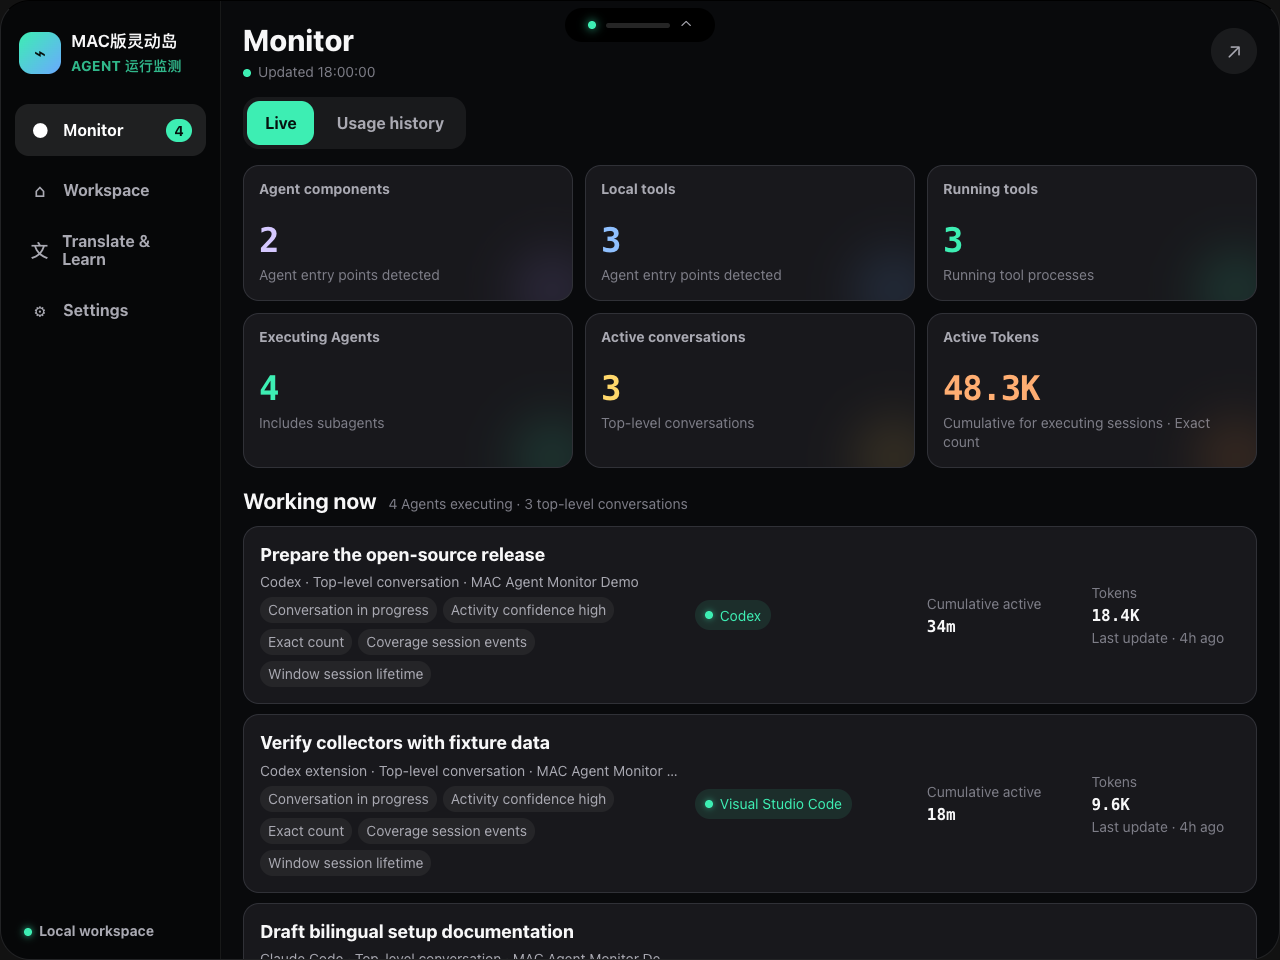This screenshot has width=1280, height=960.
Task: Open Translate & Learn in the sidebar
Action: pyautogui.click(x=110, y=250)
